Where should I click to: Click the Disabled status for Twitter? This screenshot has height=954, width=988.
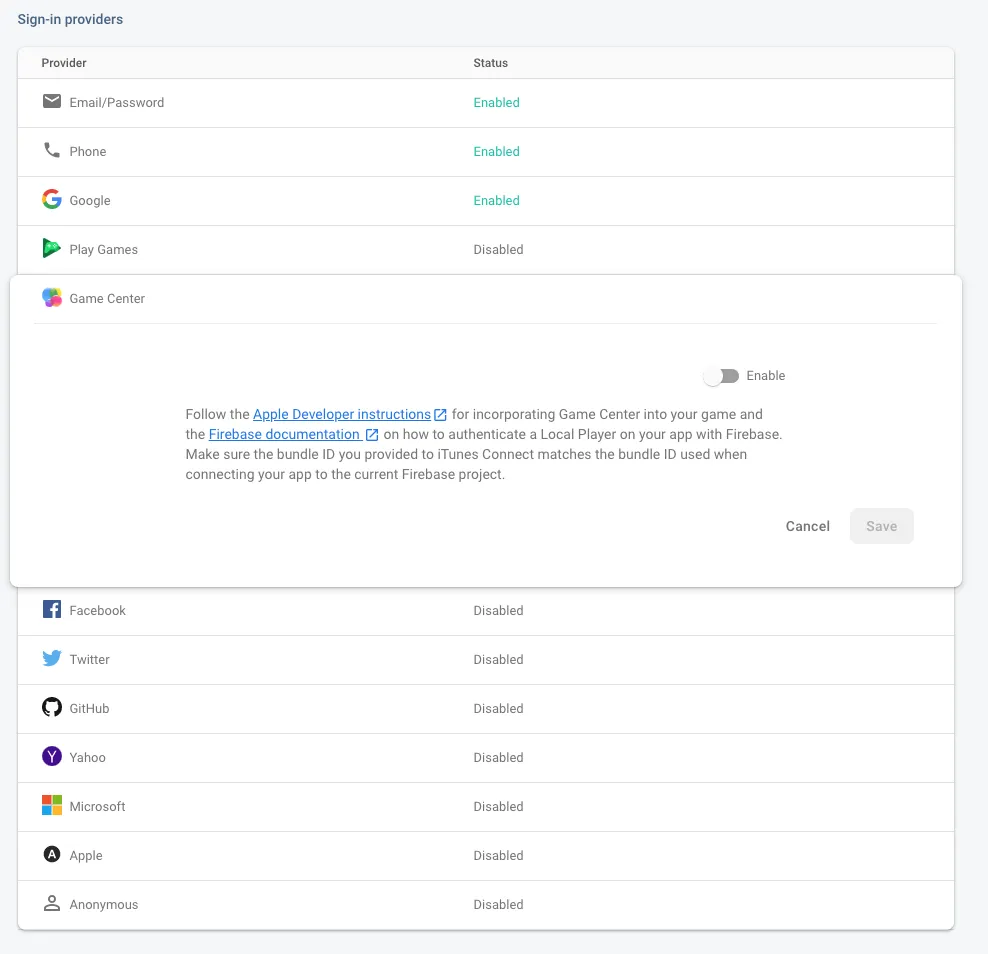point(498,659)
